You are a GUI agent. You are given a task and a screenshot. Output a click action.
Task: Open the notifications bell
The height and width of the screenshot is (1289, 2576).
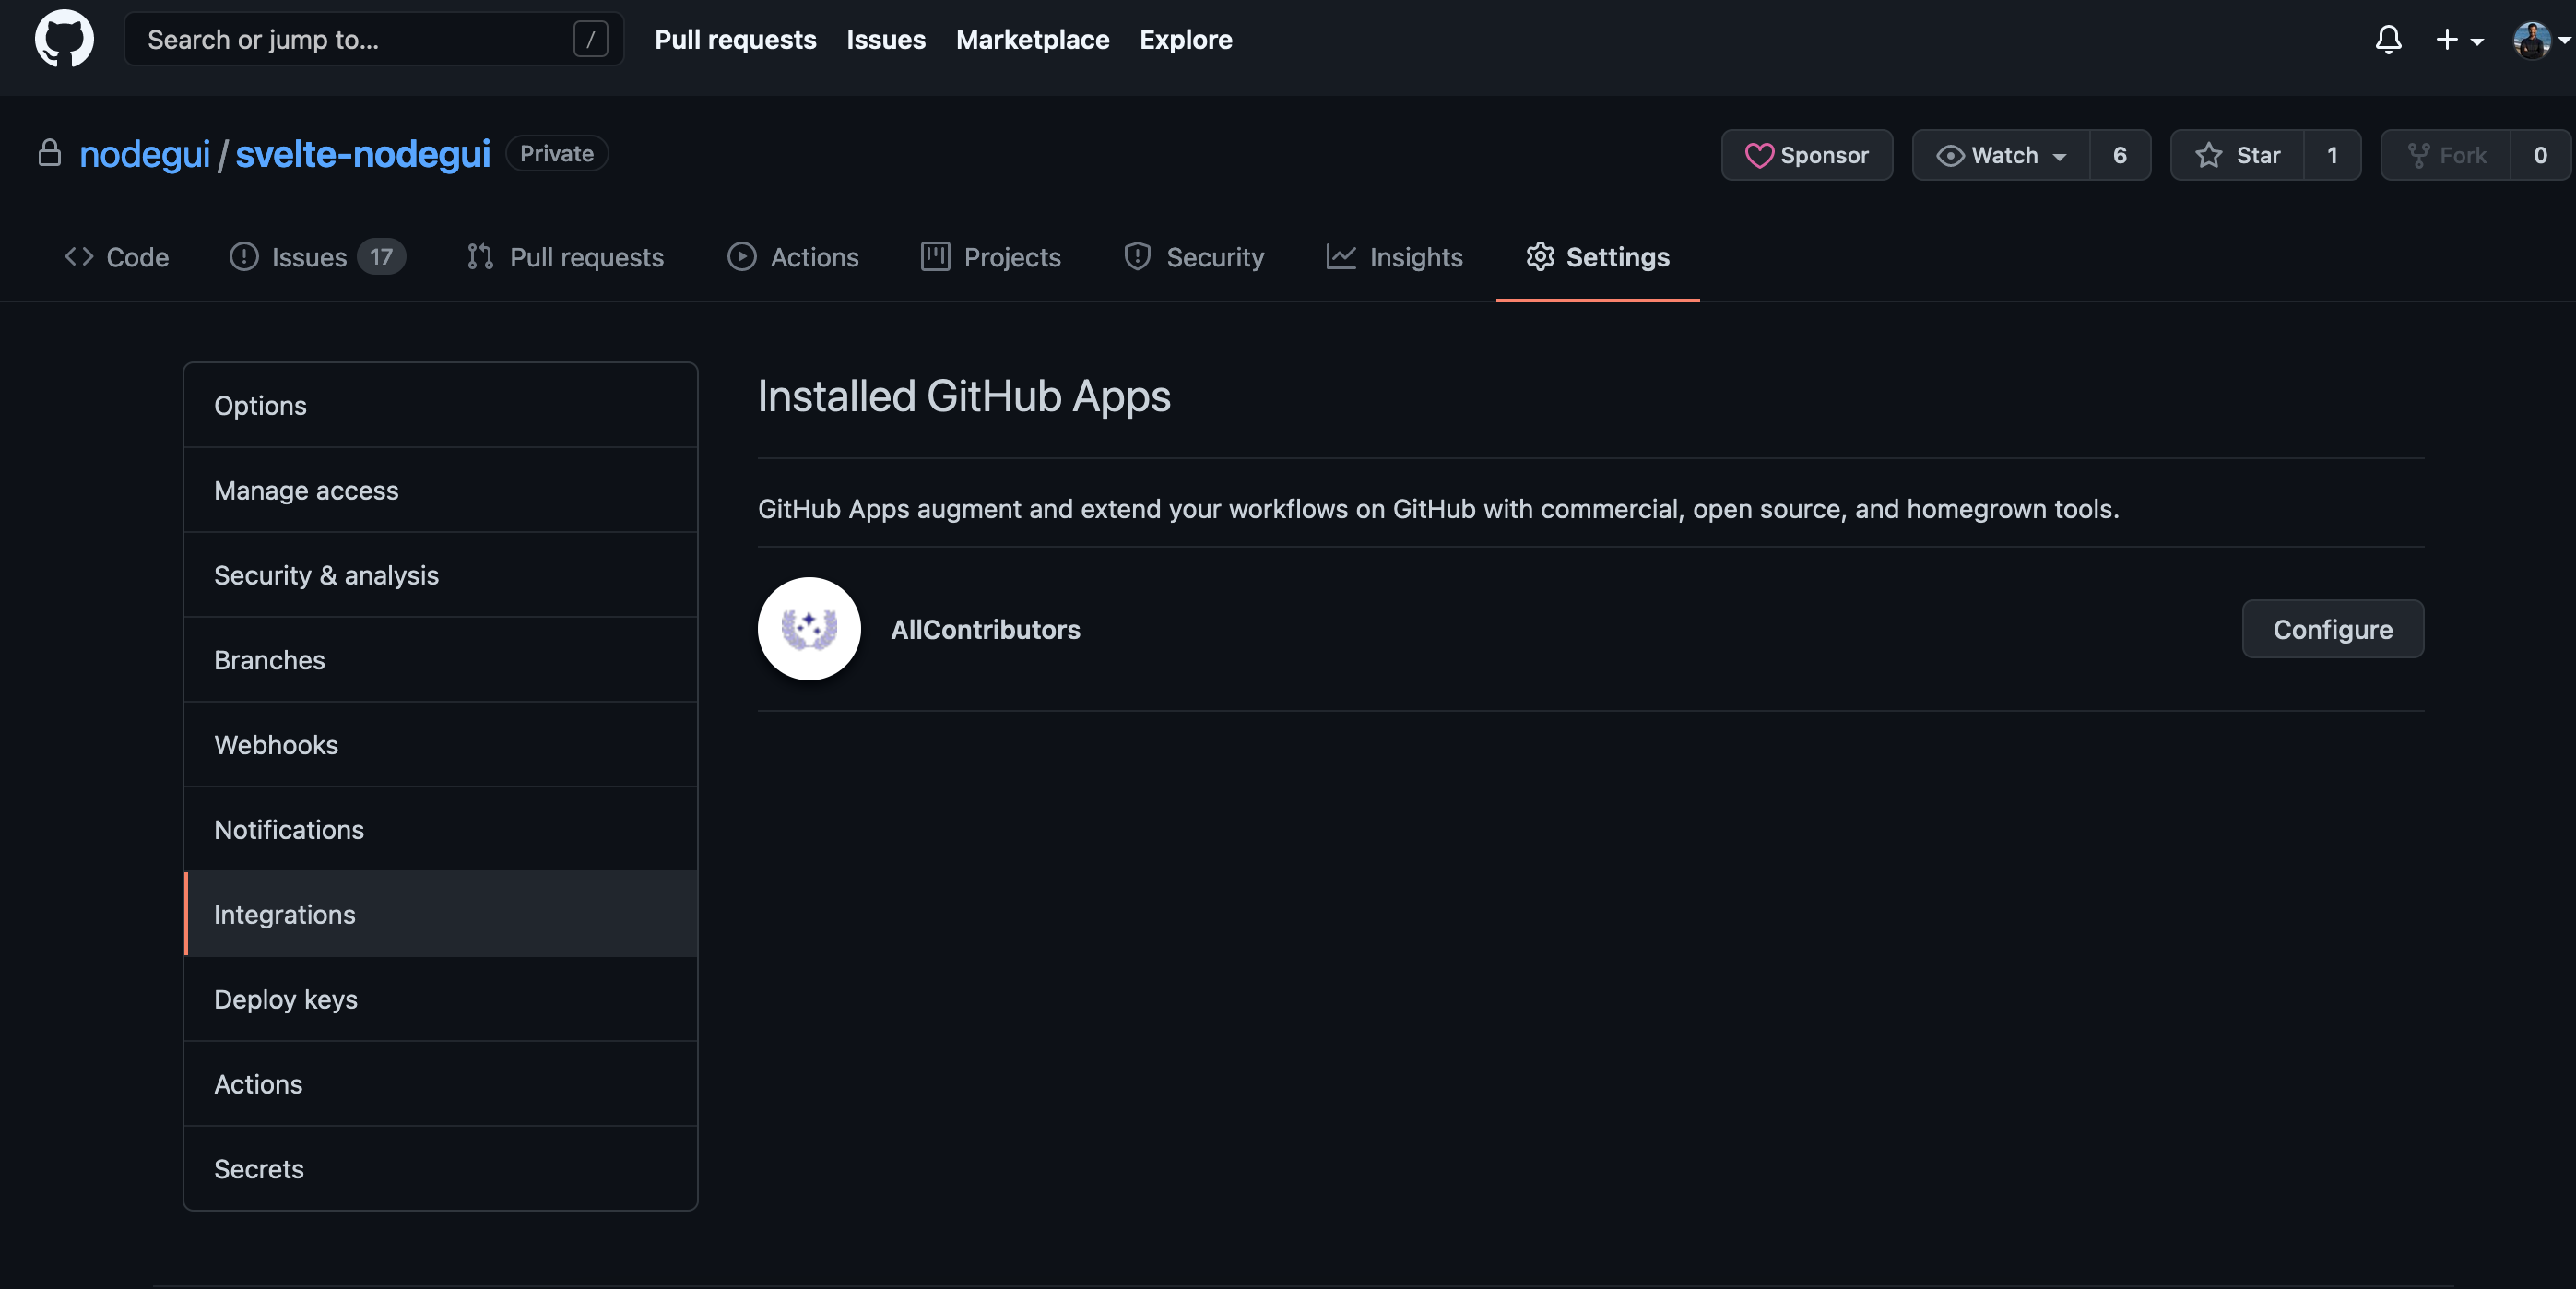click(2388, 39)
